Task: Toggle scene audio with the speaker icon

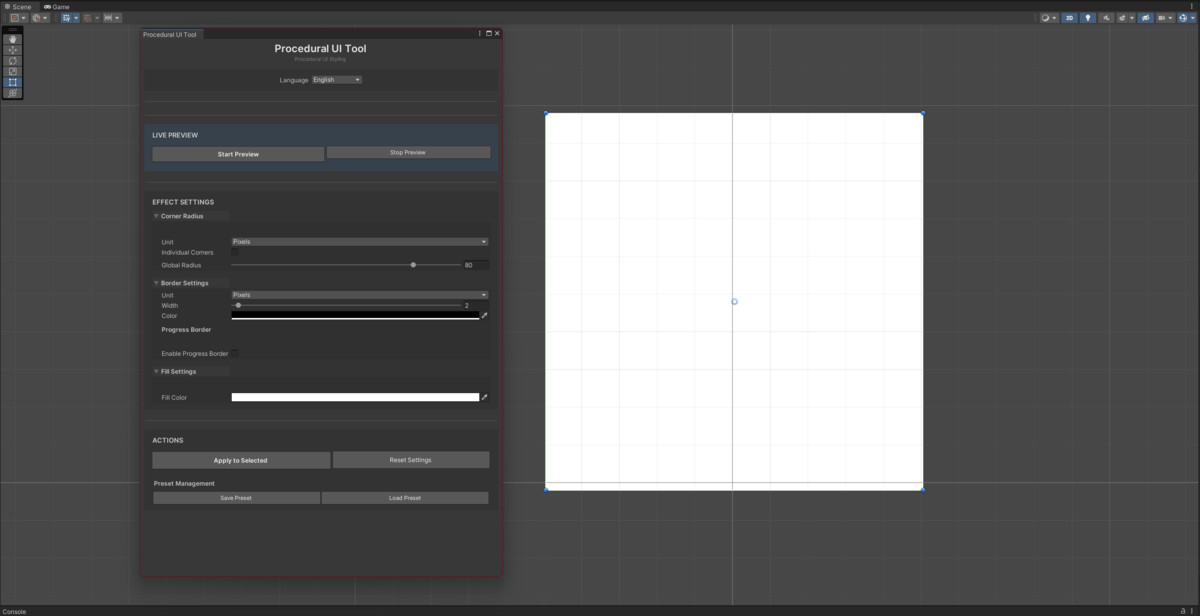Action: coord(1107,17)
